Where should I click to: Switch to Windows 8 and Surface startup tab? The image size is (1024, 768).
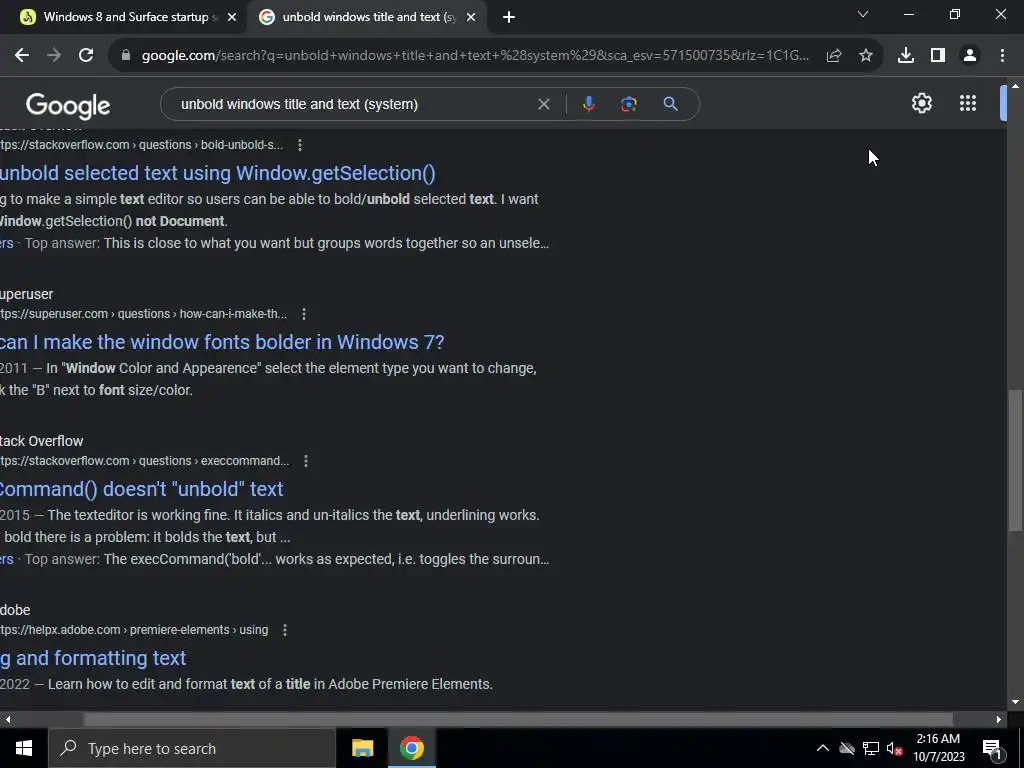pyautogui.click(x=124, y=17)
